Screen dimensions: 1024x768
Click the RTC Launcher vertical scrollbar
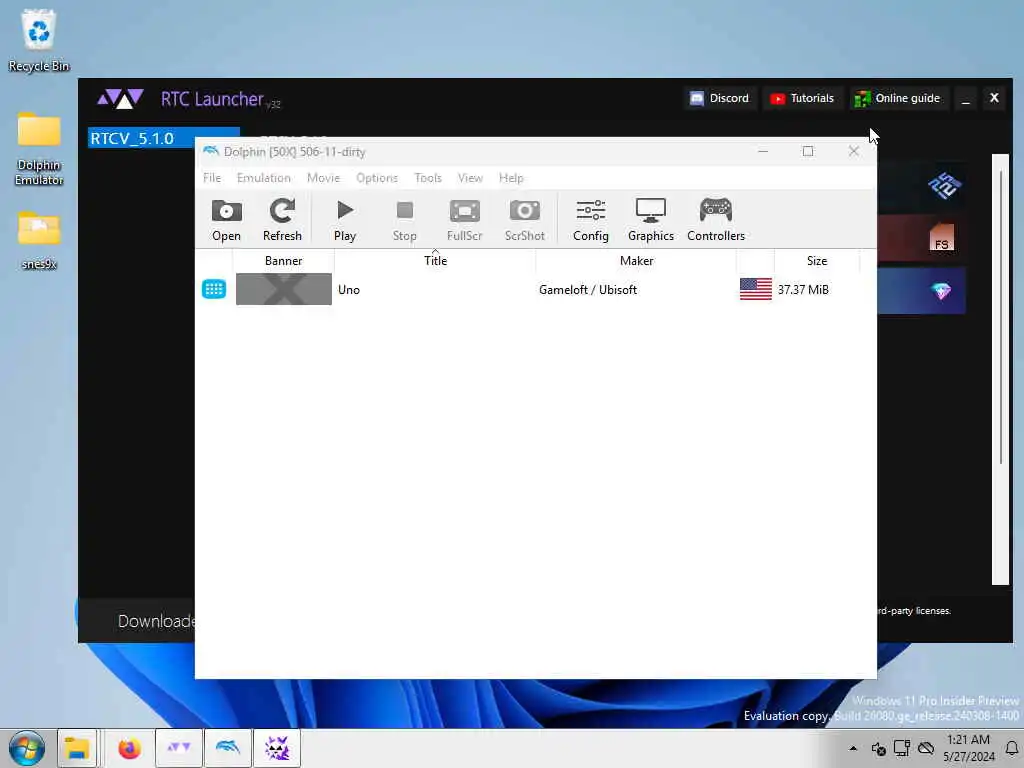(1000, 369)
